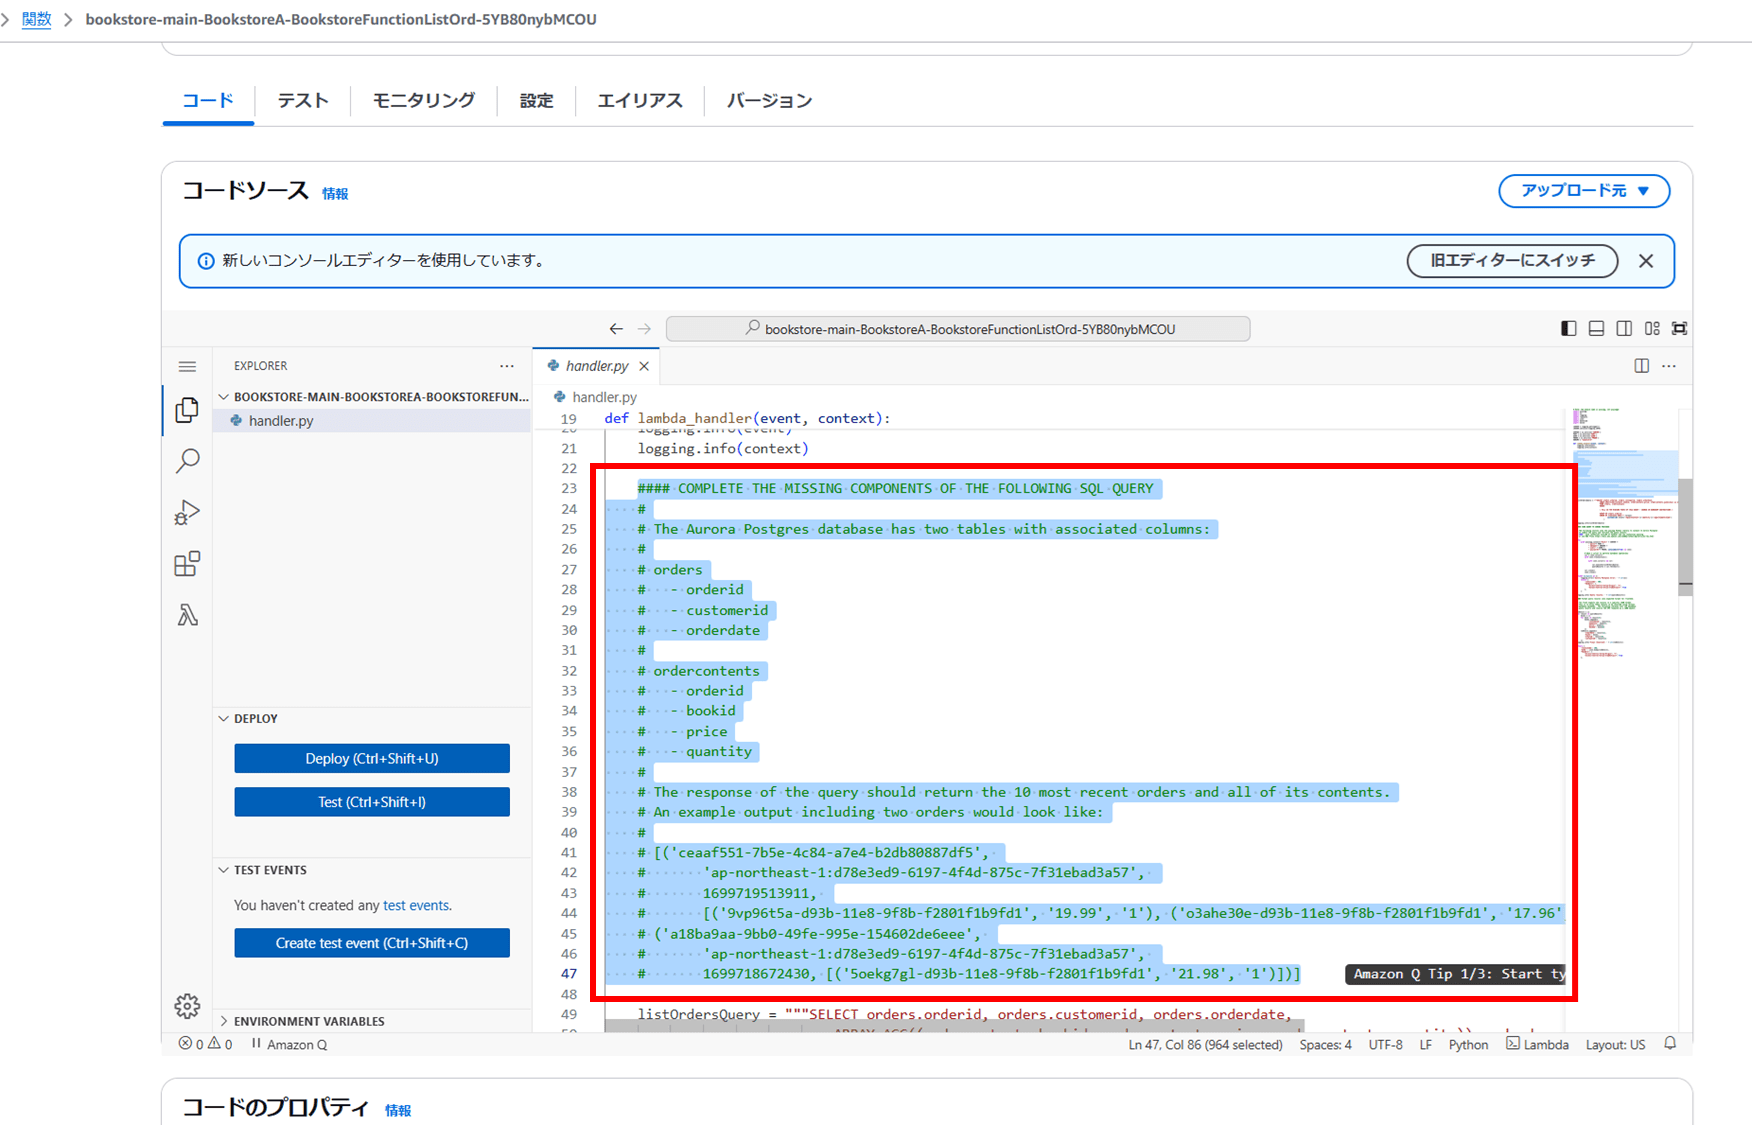Image resolution: width=1752 pixels, height=1125 pixels.
Task: Click Amazon Q status bar item
Action: [x=289, y=1044]
